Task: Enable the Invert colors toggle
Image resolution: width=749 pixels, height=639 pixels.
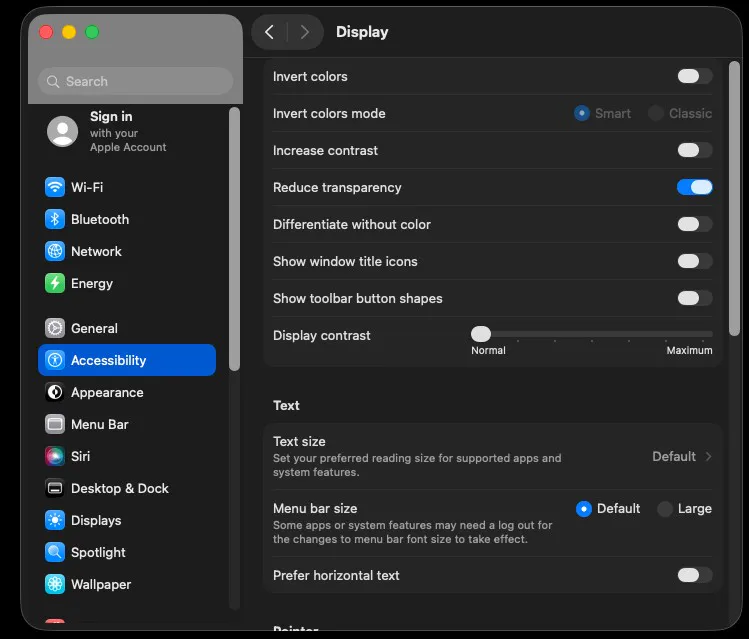Action: (x=694, y=76)
